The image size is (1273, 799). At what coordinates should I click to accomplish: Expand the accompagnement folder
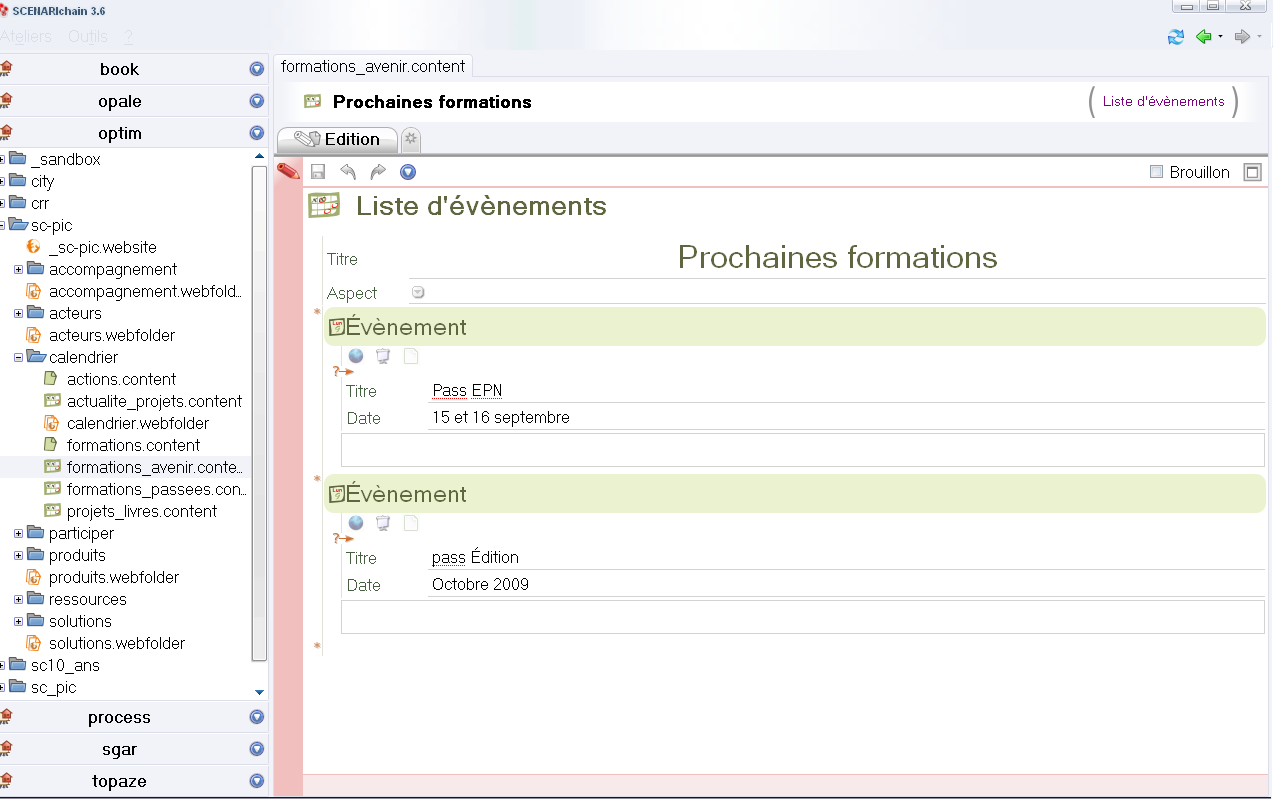click(18, 269)
